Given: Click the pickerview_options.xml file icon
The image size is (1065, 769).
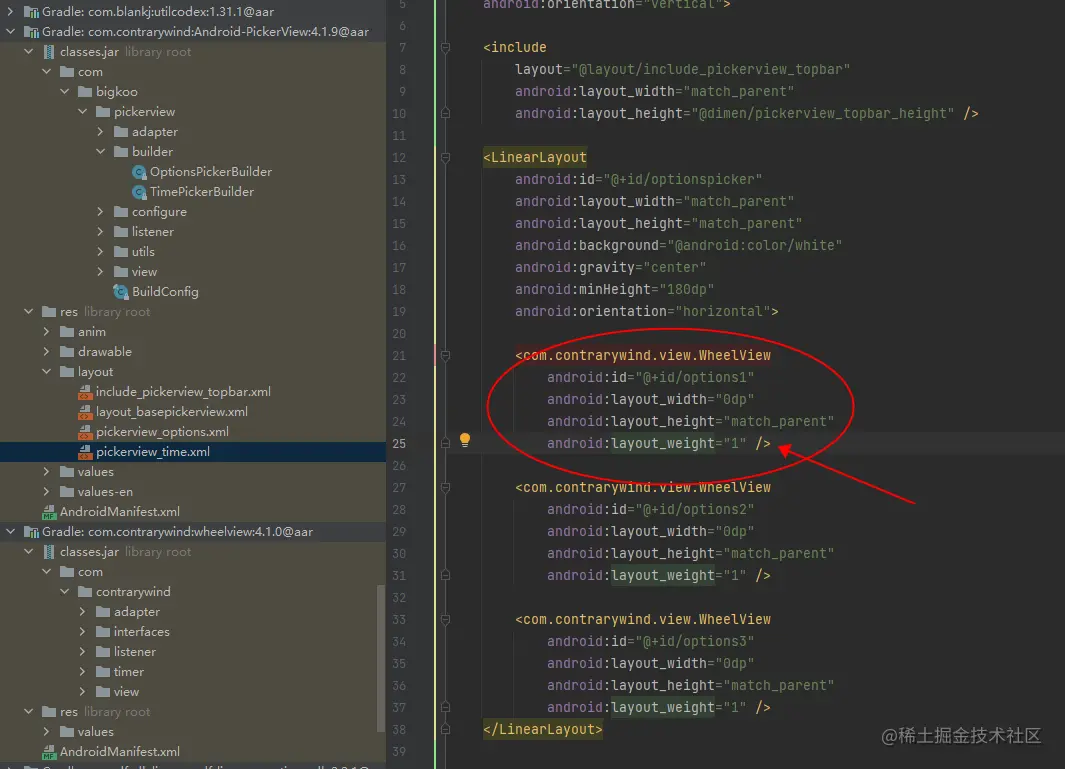Looking at the screenshot, I should 85,432.
